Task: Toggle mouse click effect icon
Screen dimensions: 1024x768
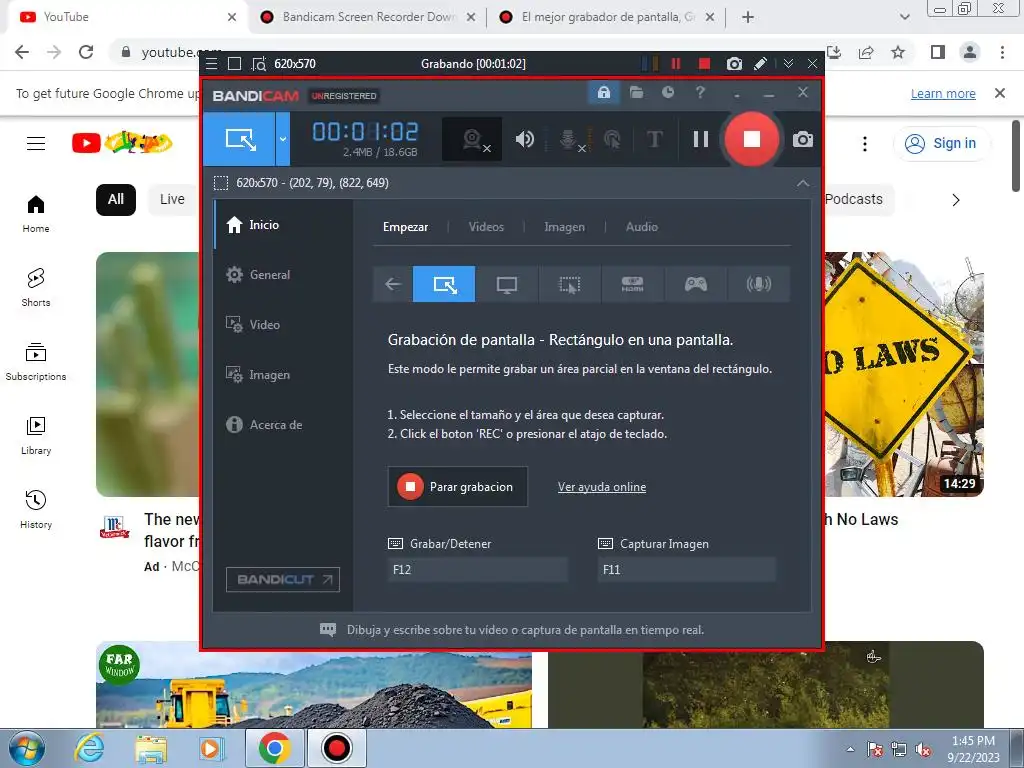Action: (x=612, y=139)
